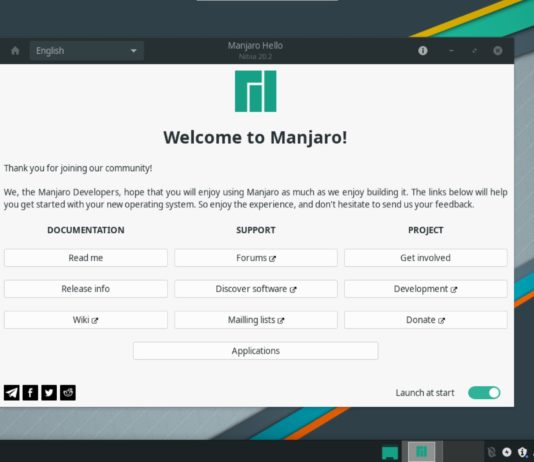
Task: Close the Manjaro Hello window
Action: click(x=498, y=51)
